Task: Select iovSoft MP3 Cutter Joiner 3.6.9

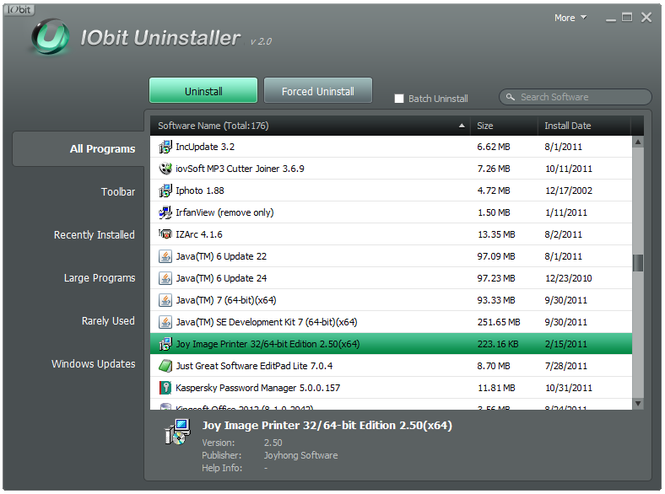Action: coord(391,169)
